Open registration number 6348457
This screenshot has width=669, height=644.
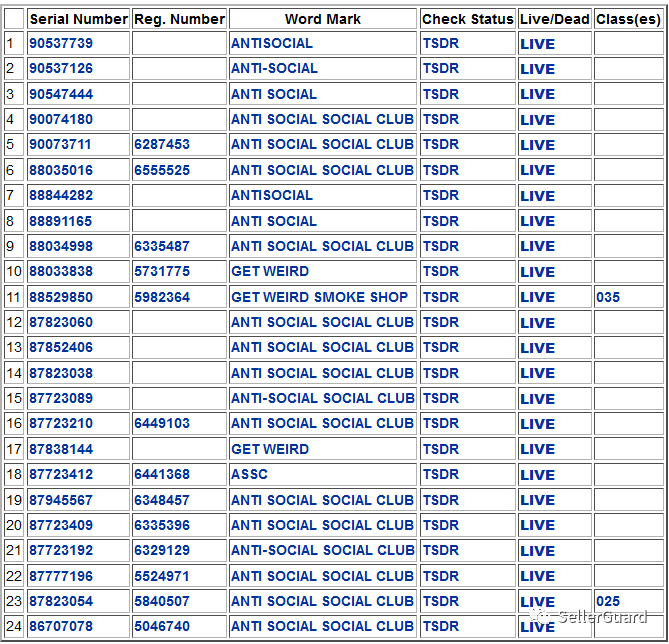[162, 500]
